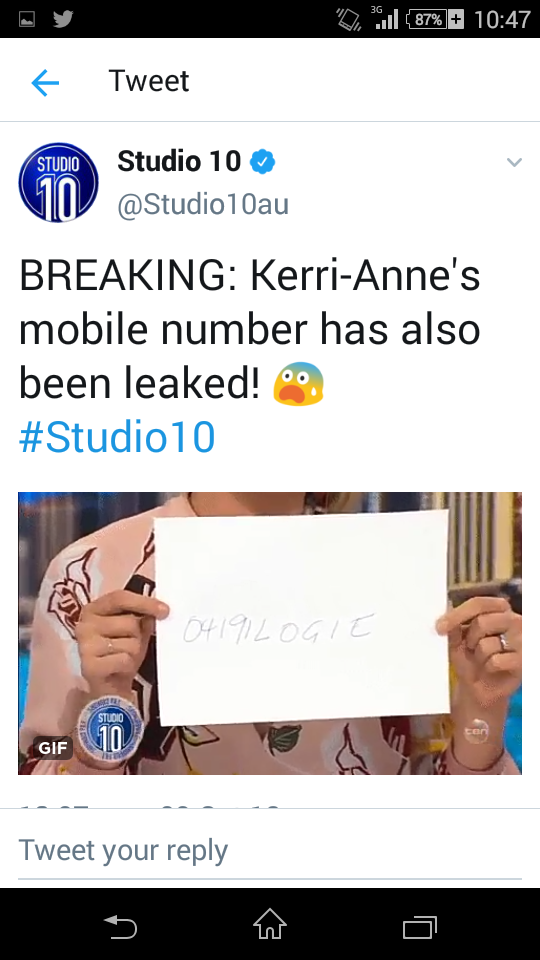Tap the 10:47 clock in status bar

[502, 20]
